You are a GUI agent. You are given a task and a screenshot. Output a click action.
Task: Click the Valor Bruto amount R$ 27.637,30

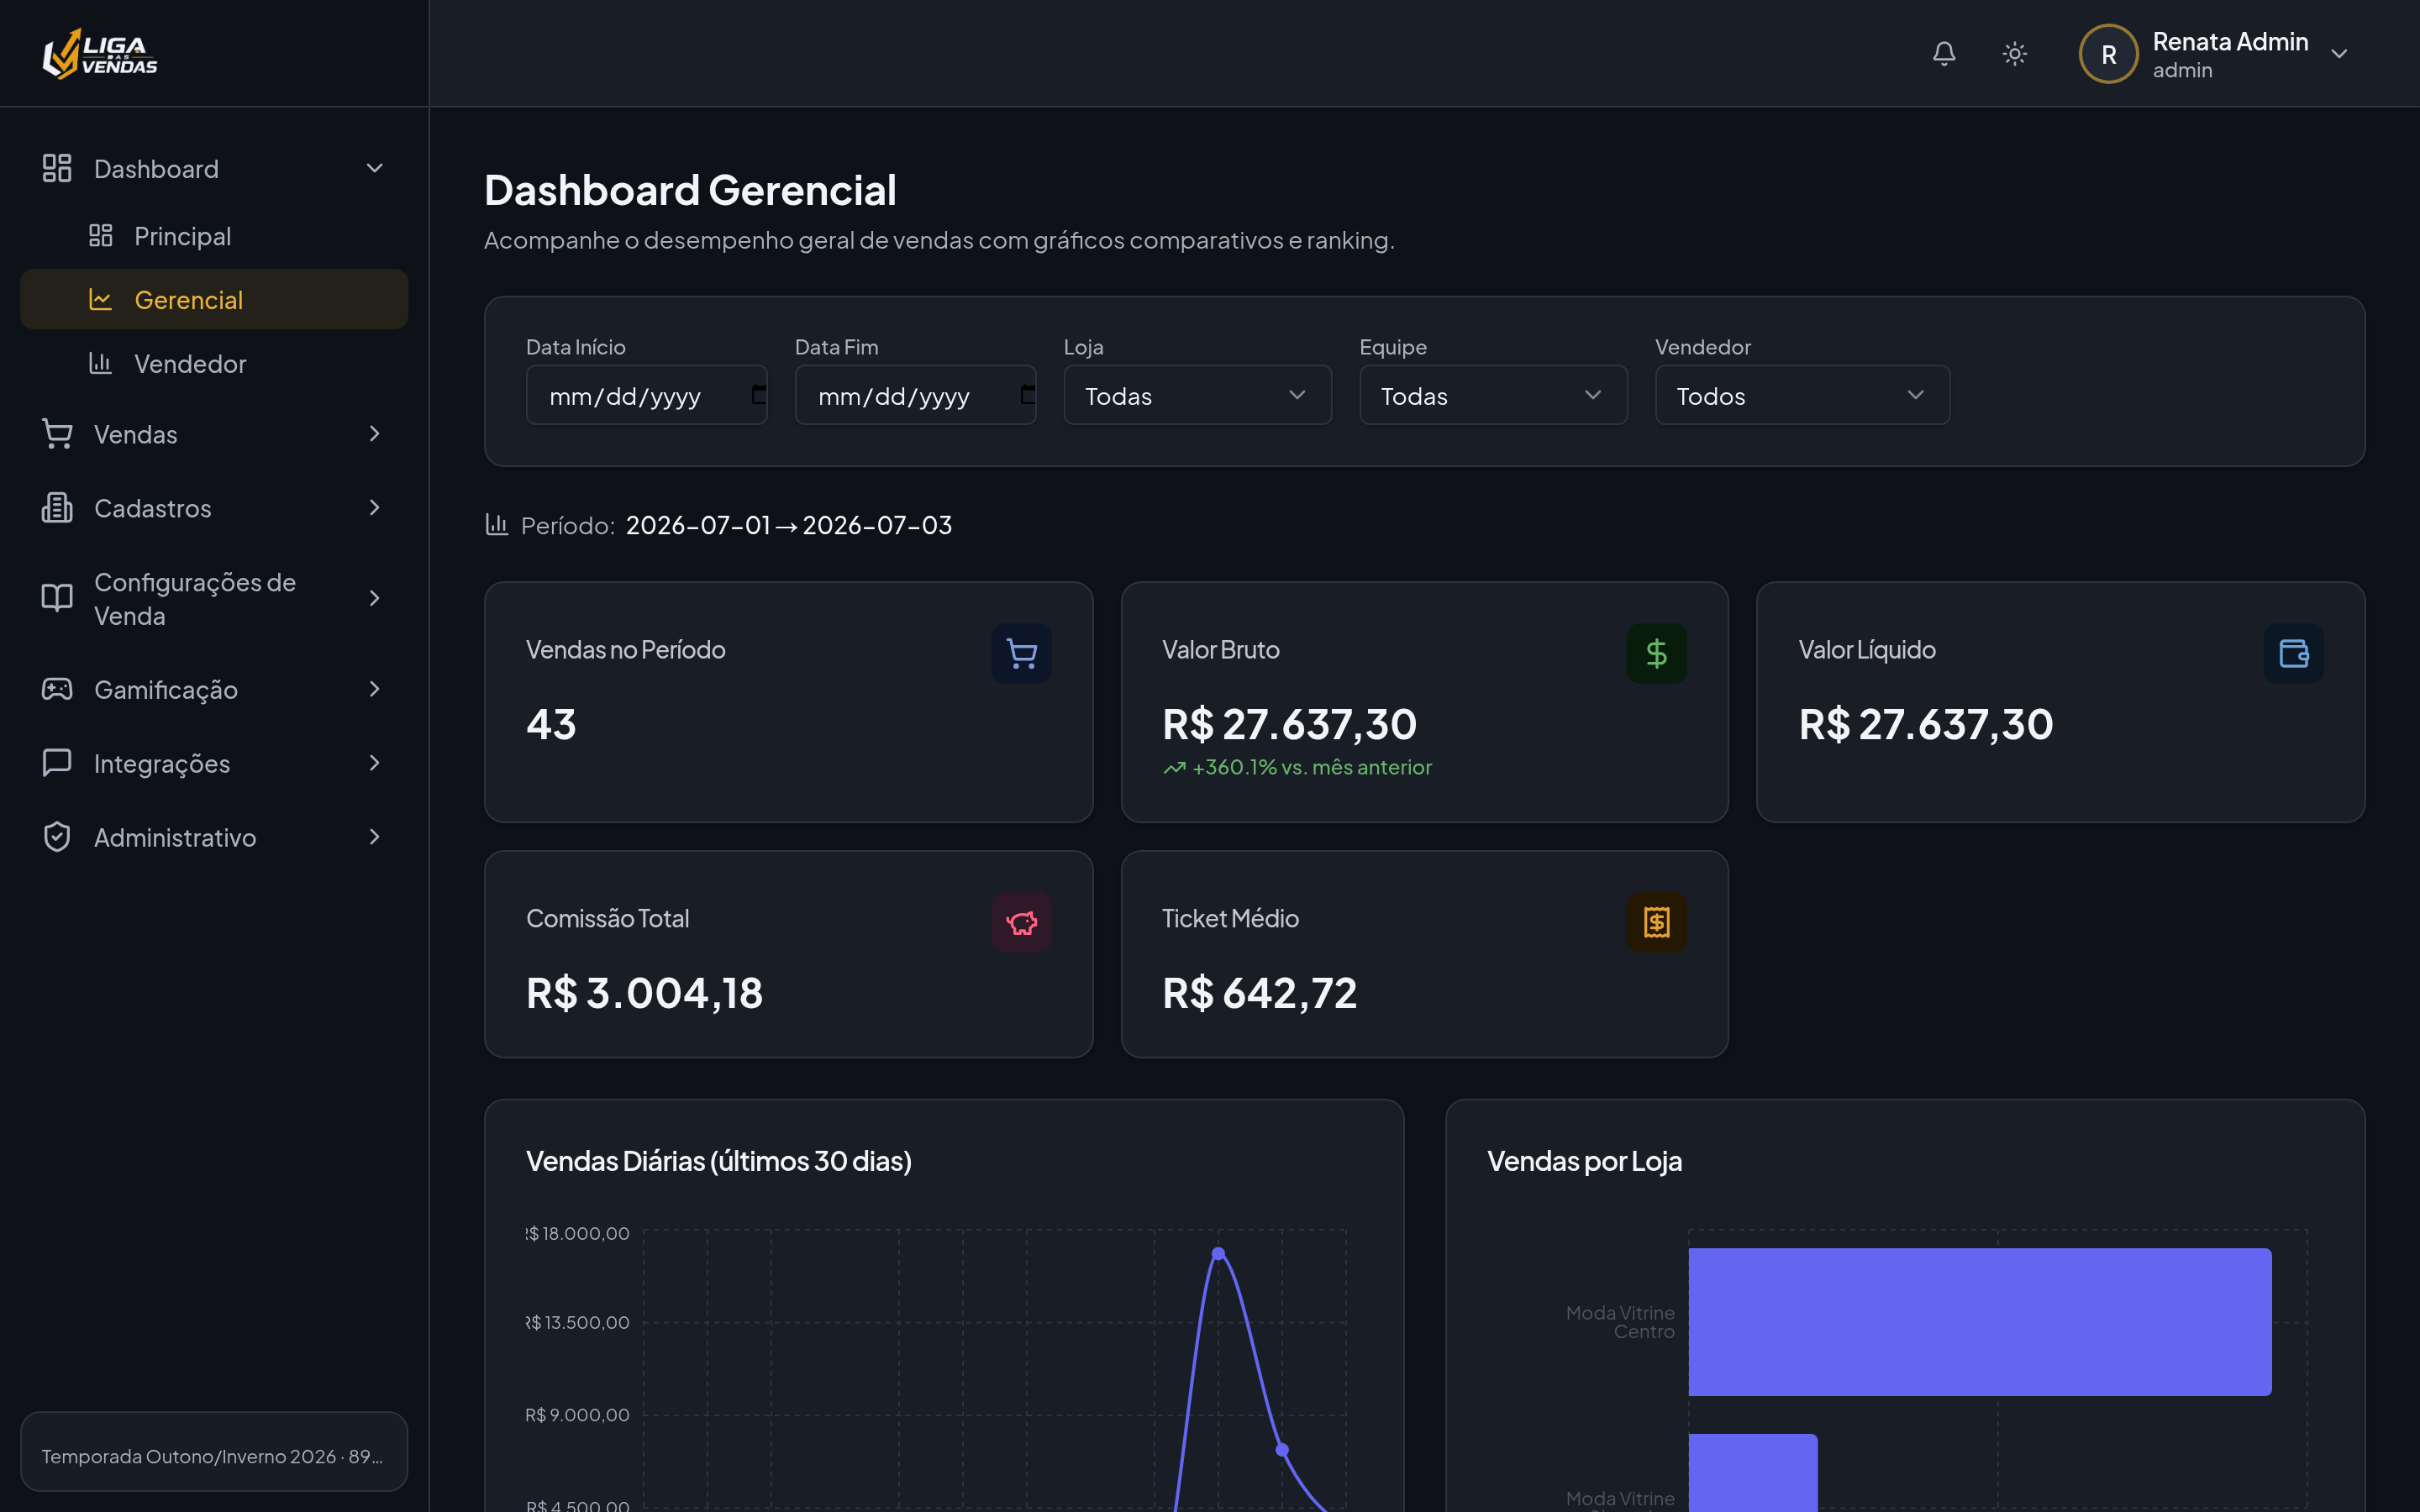(x=1290, y=724)
